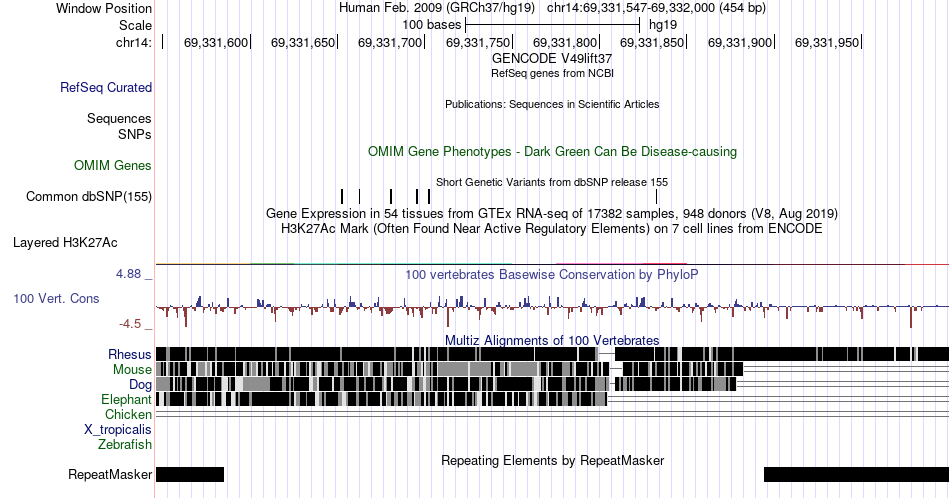Click the OMIM Genes track label
The width and height of the screenshot is (950, 498).
click(113, 165)
